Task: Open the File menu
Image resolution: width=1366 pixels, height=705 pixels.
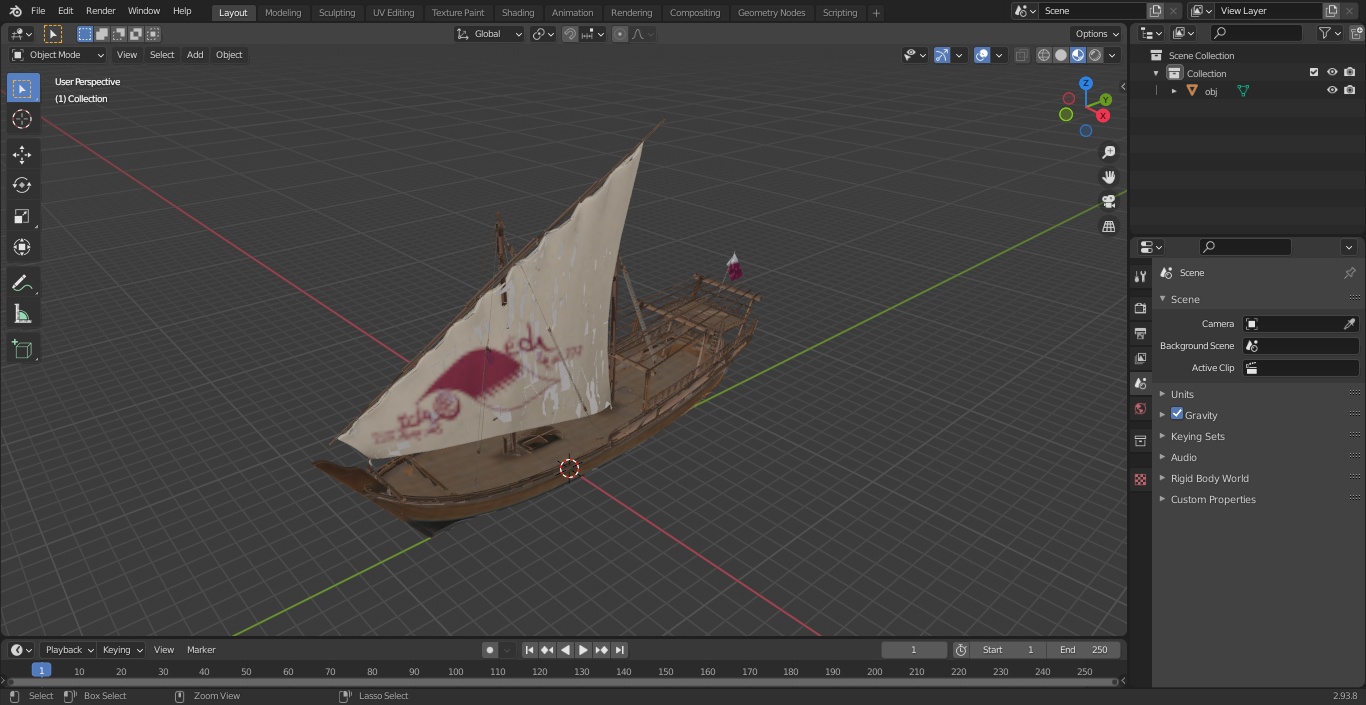Action: [38, 11]
